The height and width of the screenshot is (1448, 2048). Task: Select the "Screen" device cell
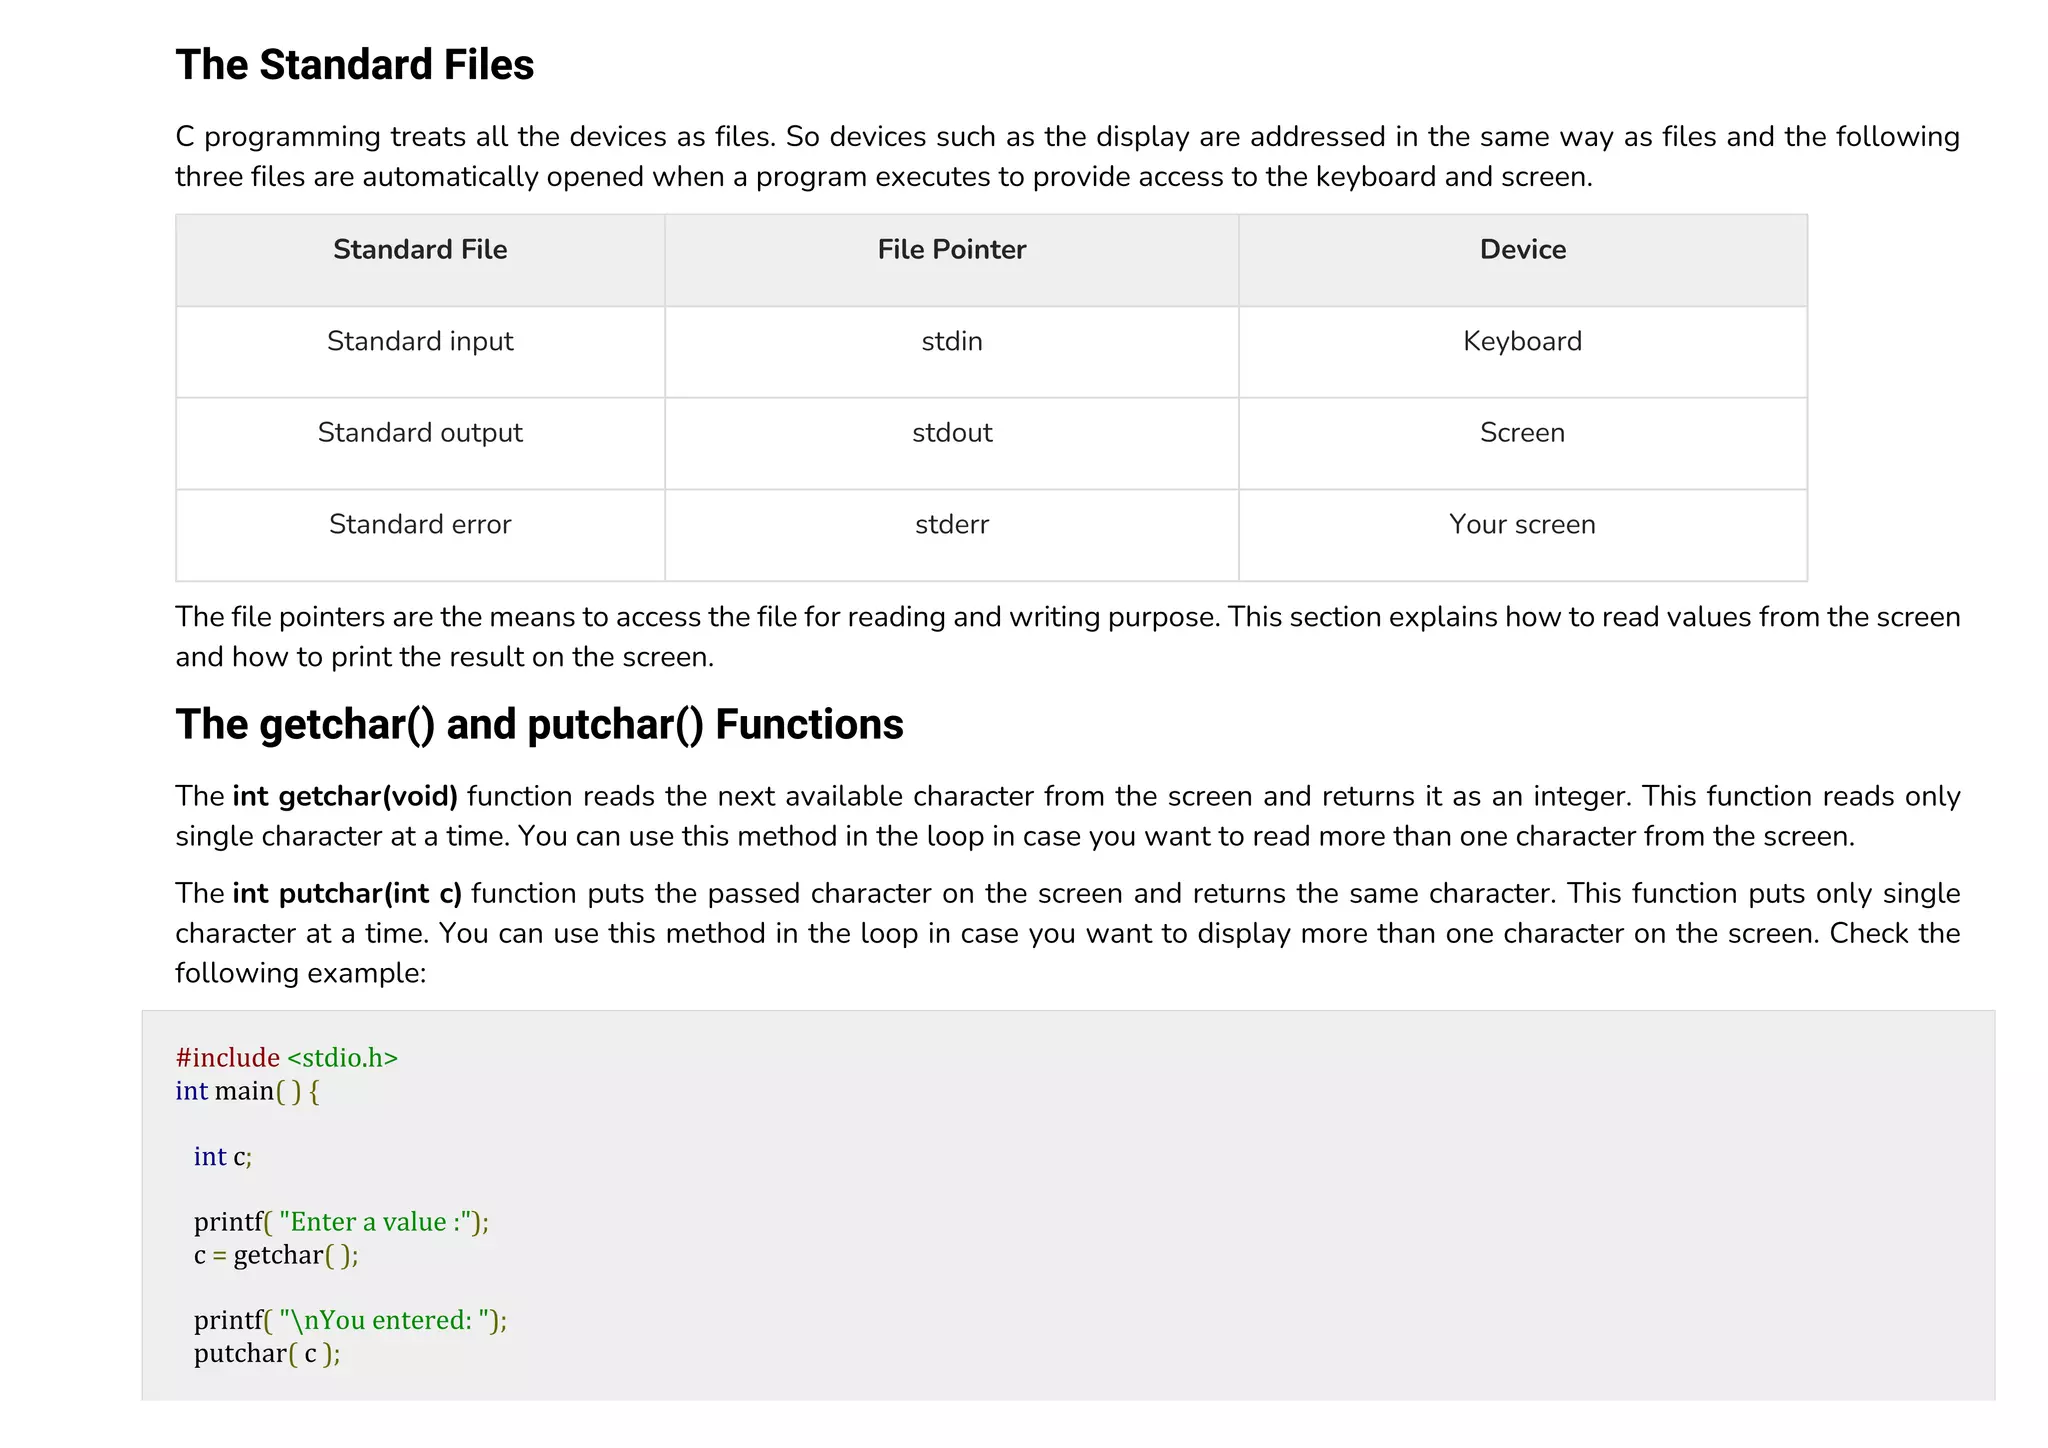click(1522, 443)
